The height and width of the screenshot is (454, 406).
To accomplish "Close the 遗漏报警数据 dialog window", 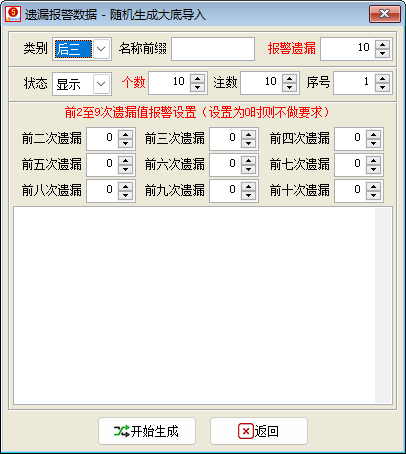I will 385,14.
